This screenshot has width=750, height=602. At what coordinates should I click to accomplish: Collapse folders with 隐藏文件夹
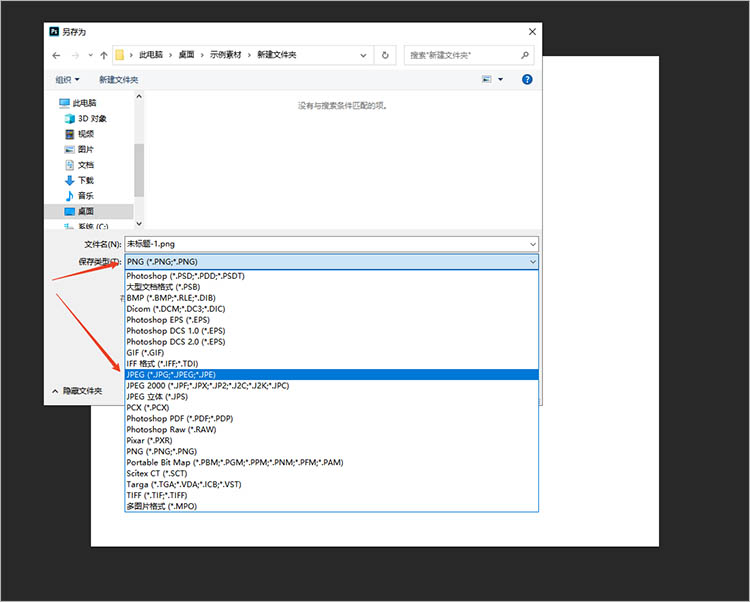point(77,391)
